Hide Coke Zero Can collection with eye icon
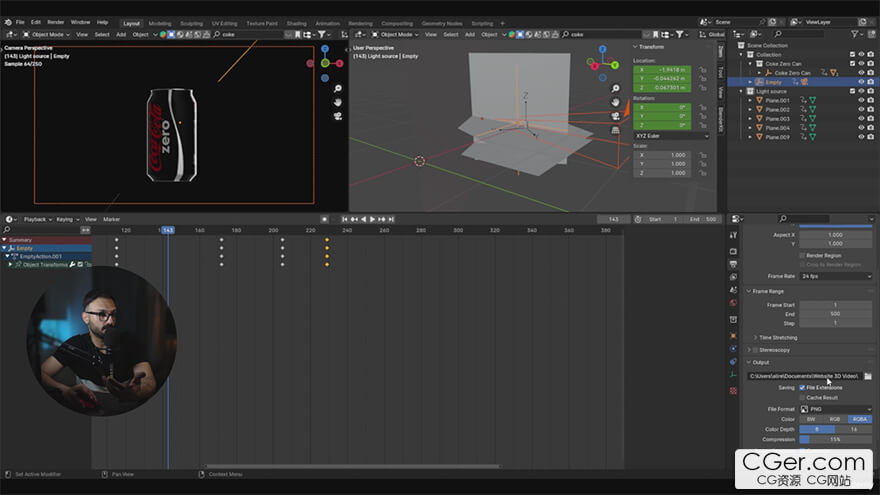Screen dimensions: 880x495 pos(861,63)
